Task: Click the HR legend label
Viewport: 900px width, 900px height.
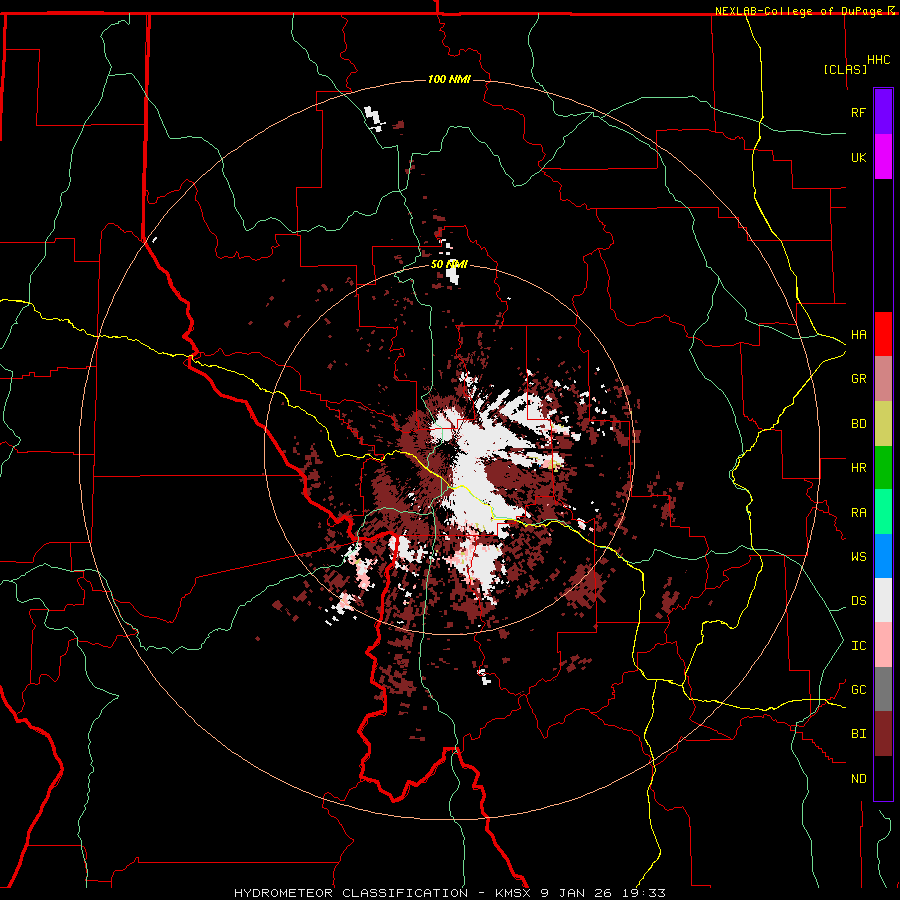Action: (x=858, y=468)
